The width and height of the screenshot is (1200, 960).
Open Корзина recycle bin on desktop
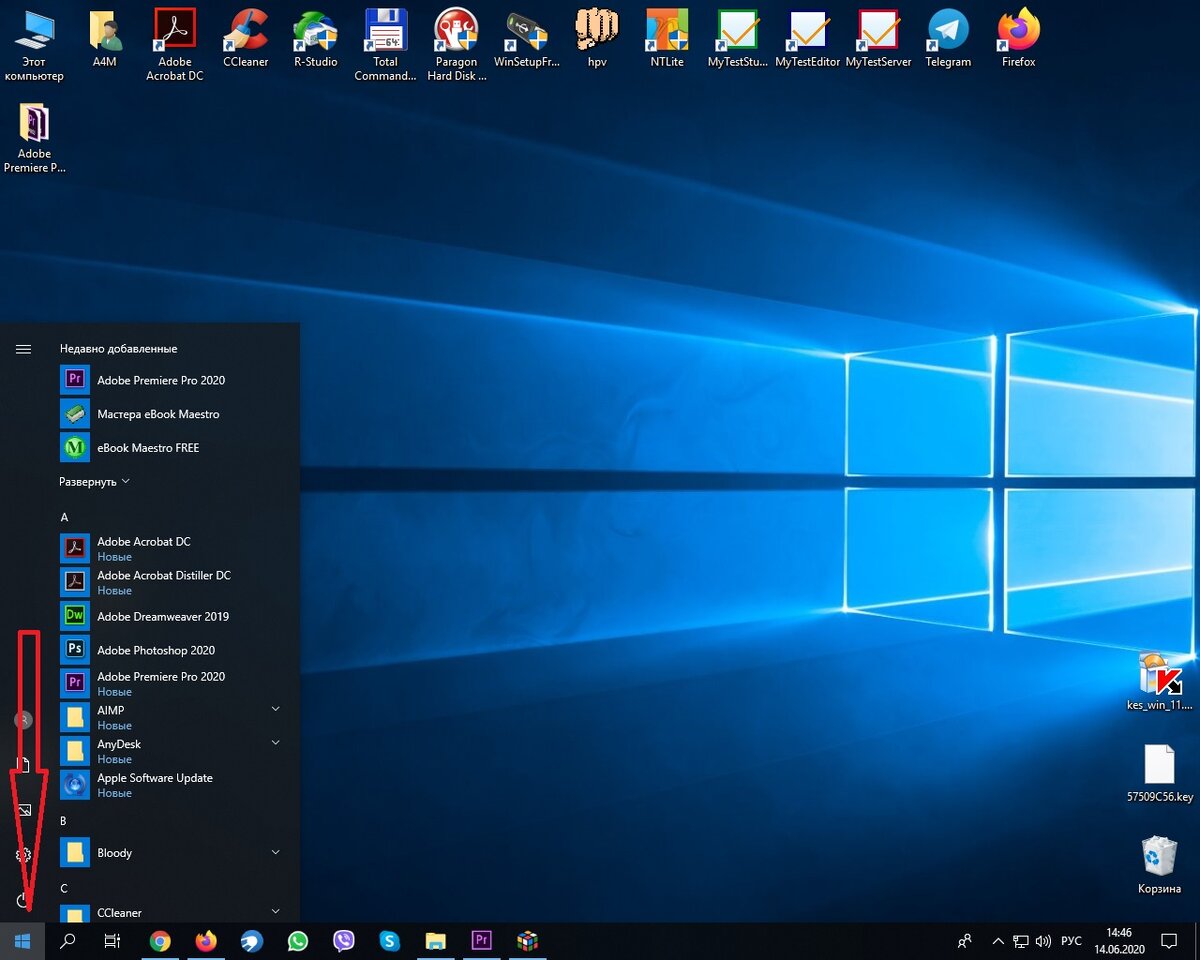(x=1159, y=866)
